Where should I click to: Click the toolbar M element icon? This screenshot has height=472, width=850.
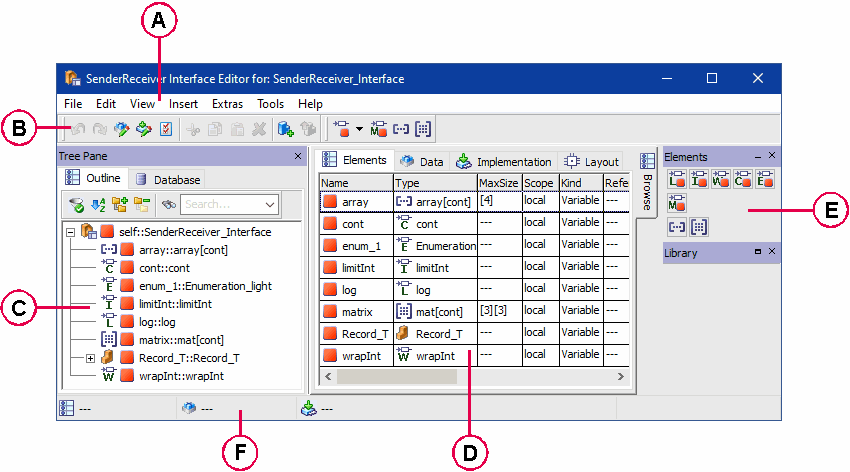378,129
